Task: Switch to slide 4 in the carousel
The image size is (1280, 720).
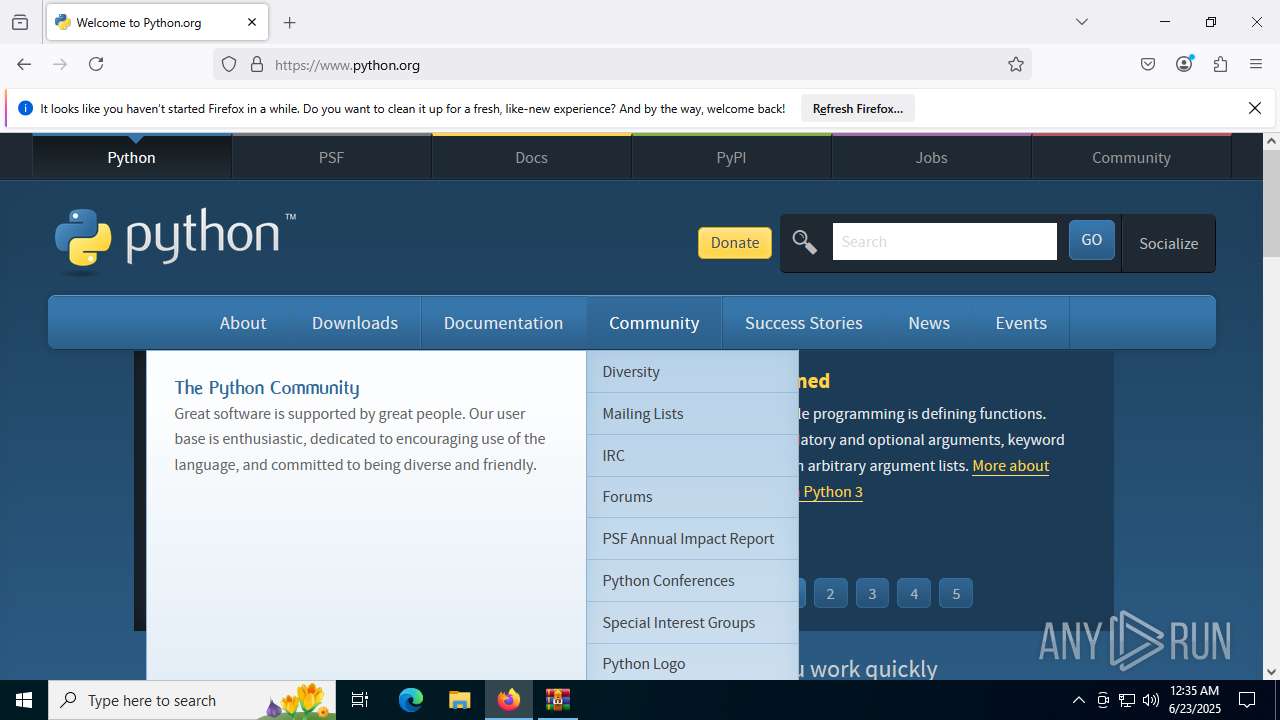Action: pos(914,593)
